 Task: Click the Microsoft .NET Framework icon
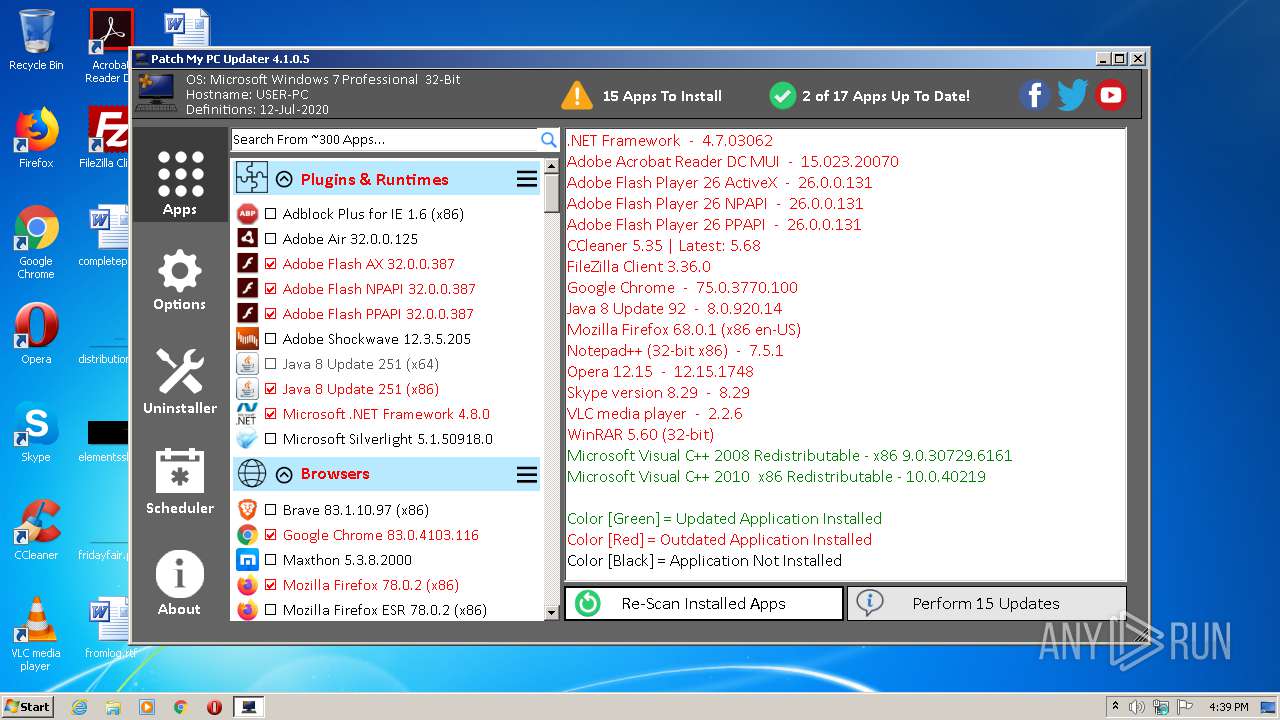coord(247,414)
